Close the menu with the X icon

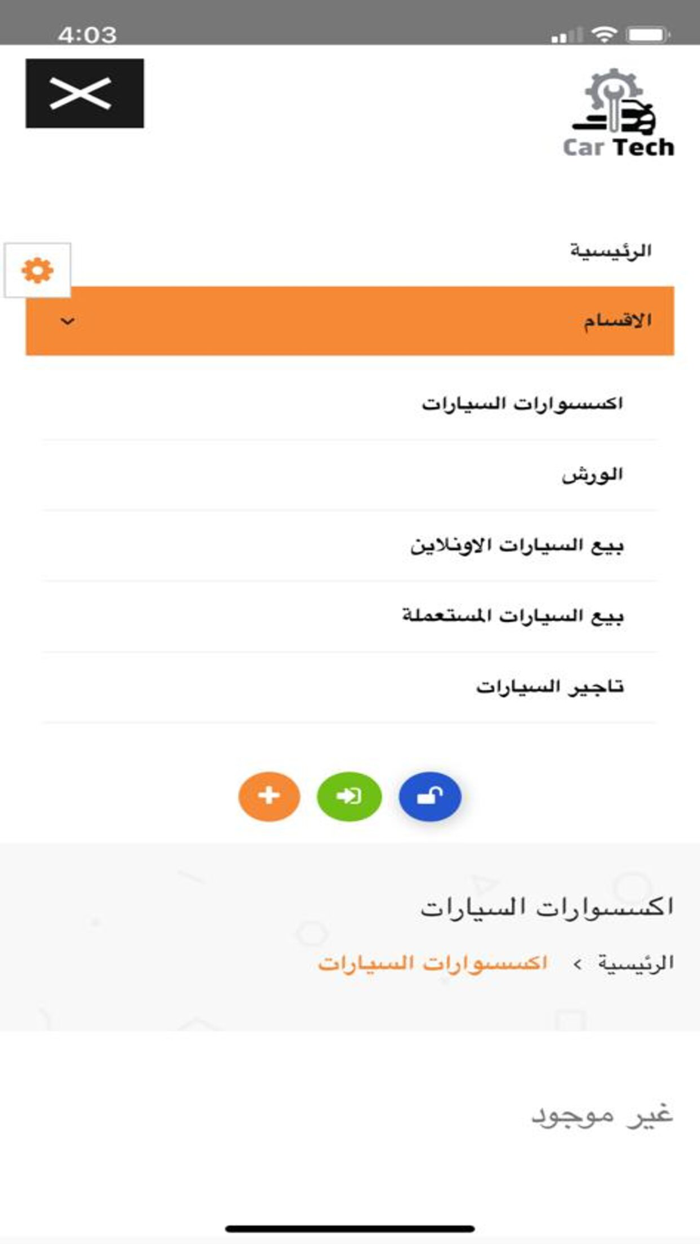click(x=84, y=93)
